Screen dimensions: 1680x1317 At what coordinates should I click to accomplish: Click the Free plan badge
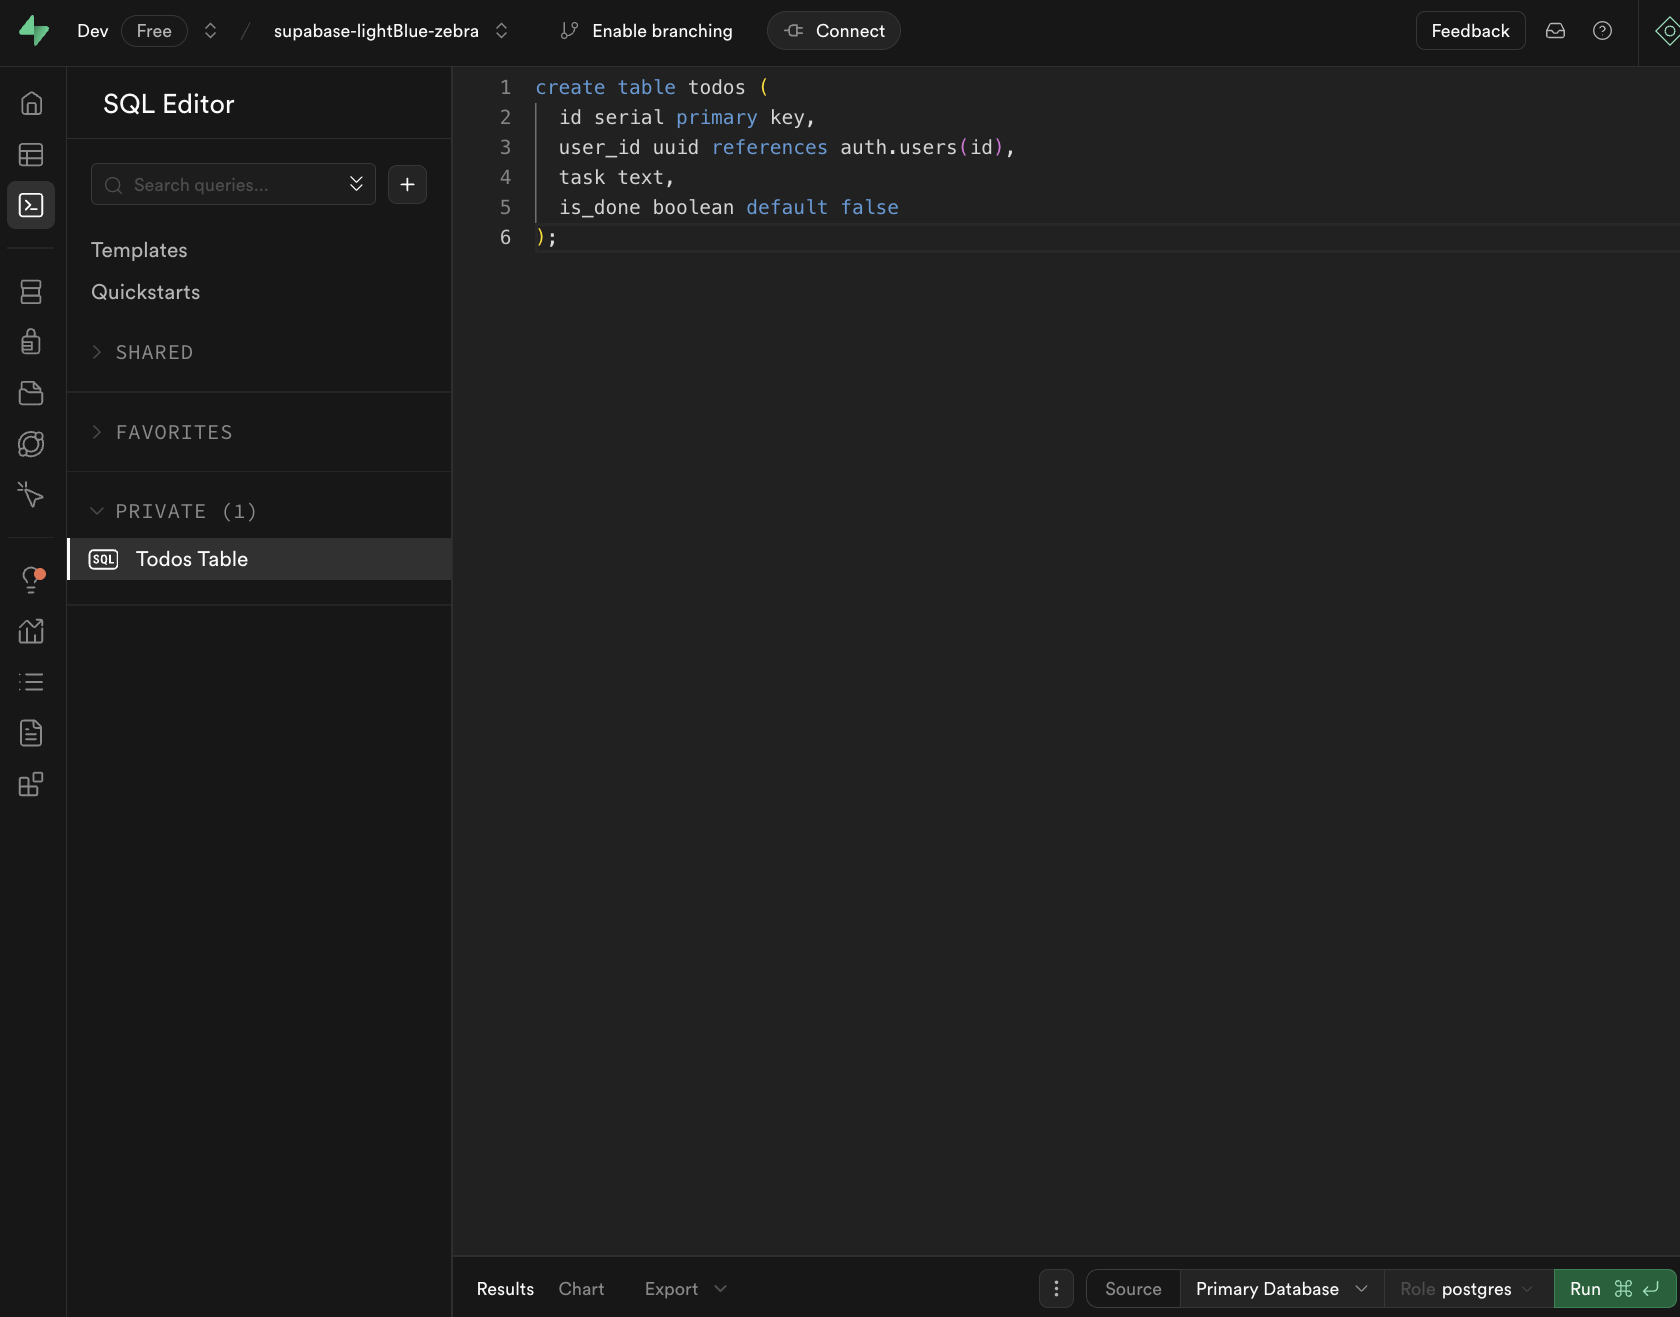point(154,31)
